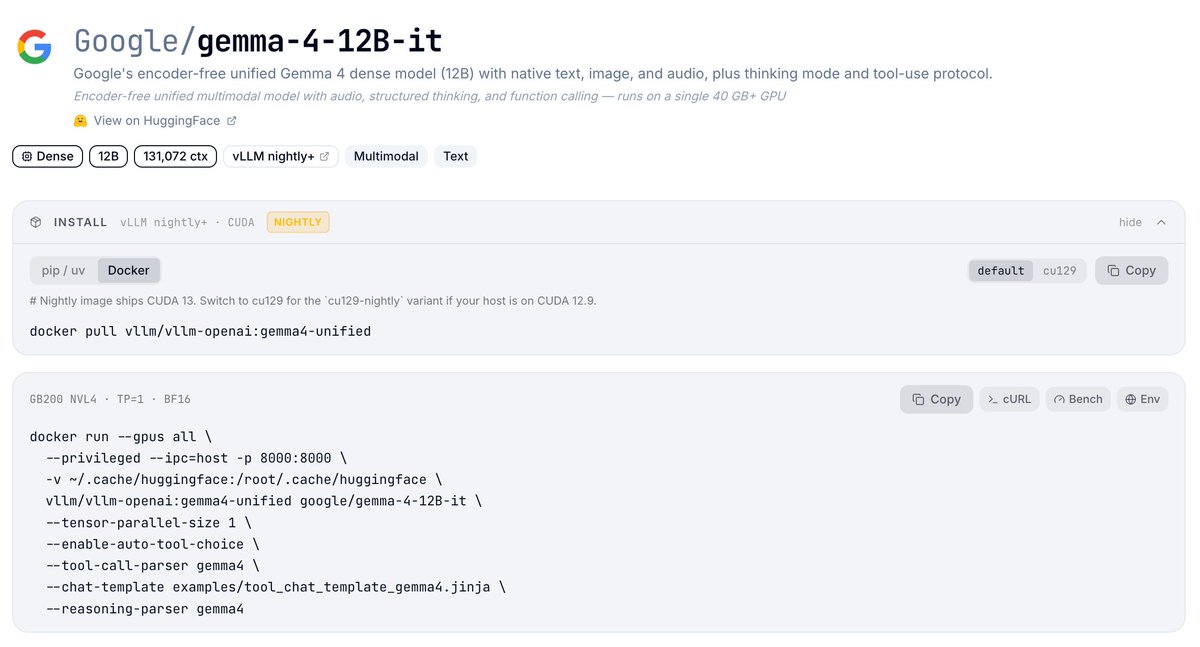
Task: Click external link icon in vLLM nightly+ tag
Action: click(x=324, y=156)
